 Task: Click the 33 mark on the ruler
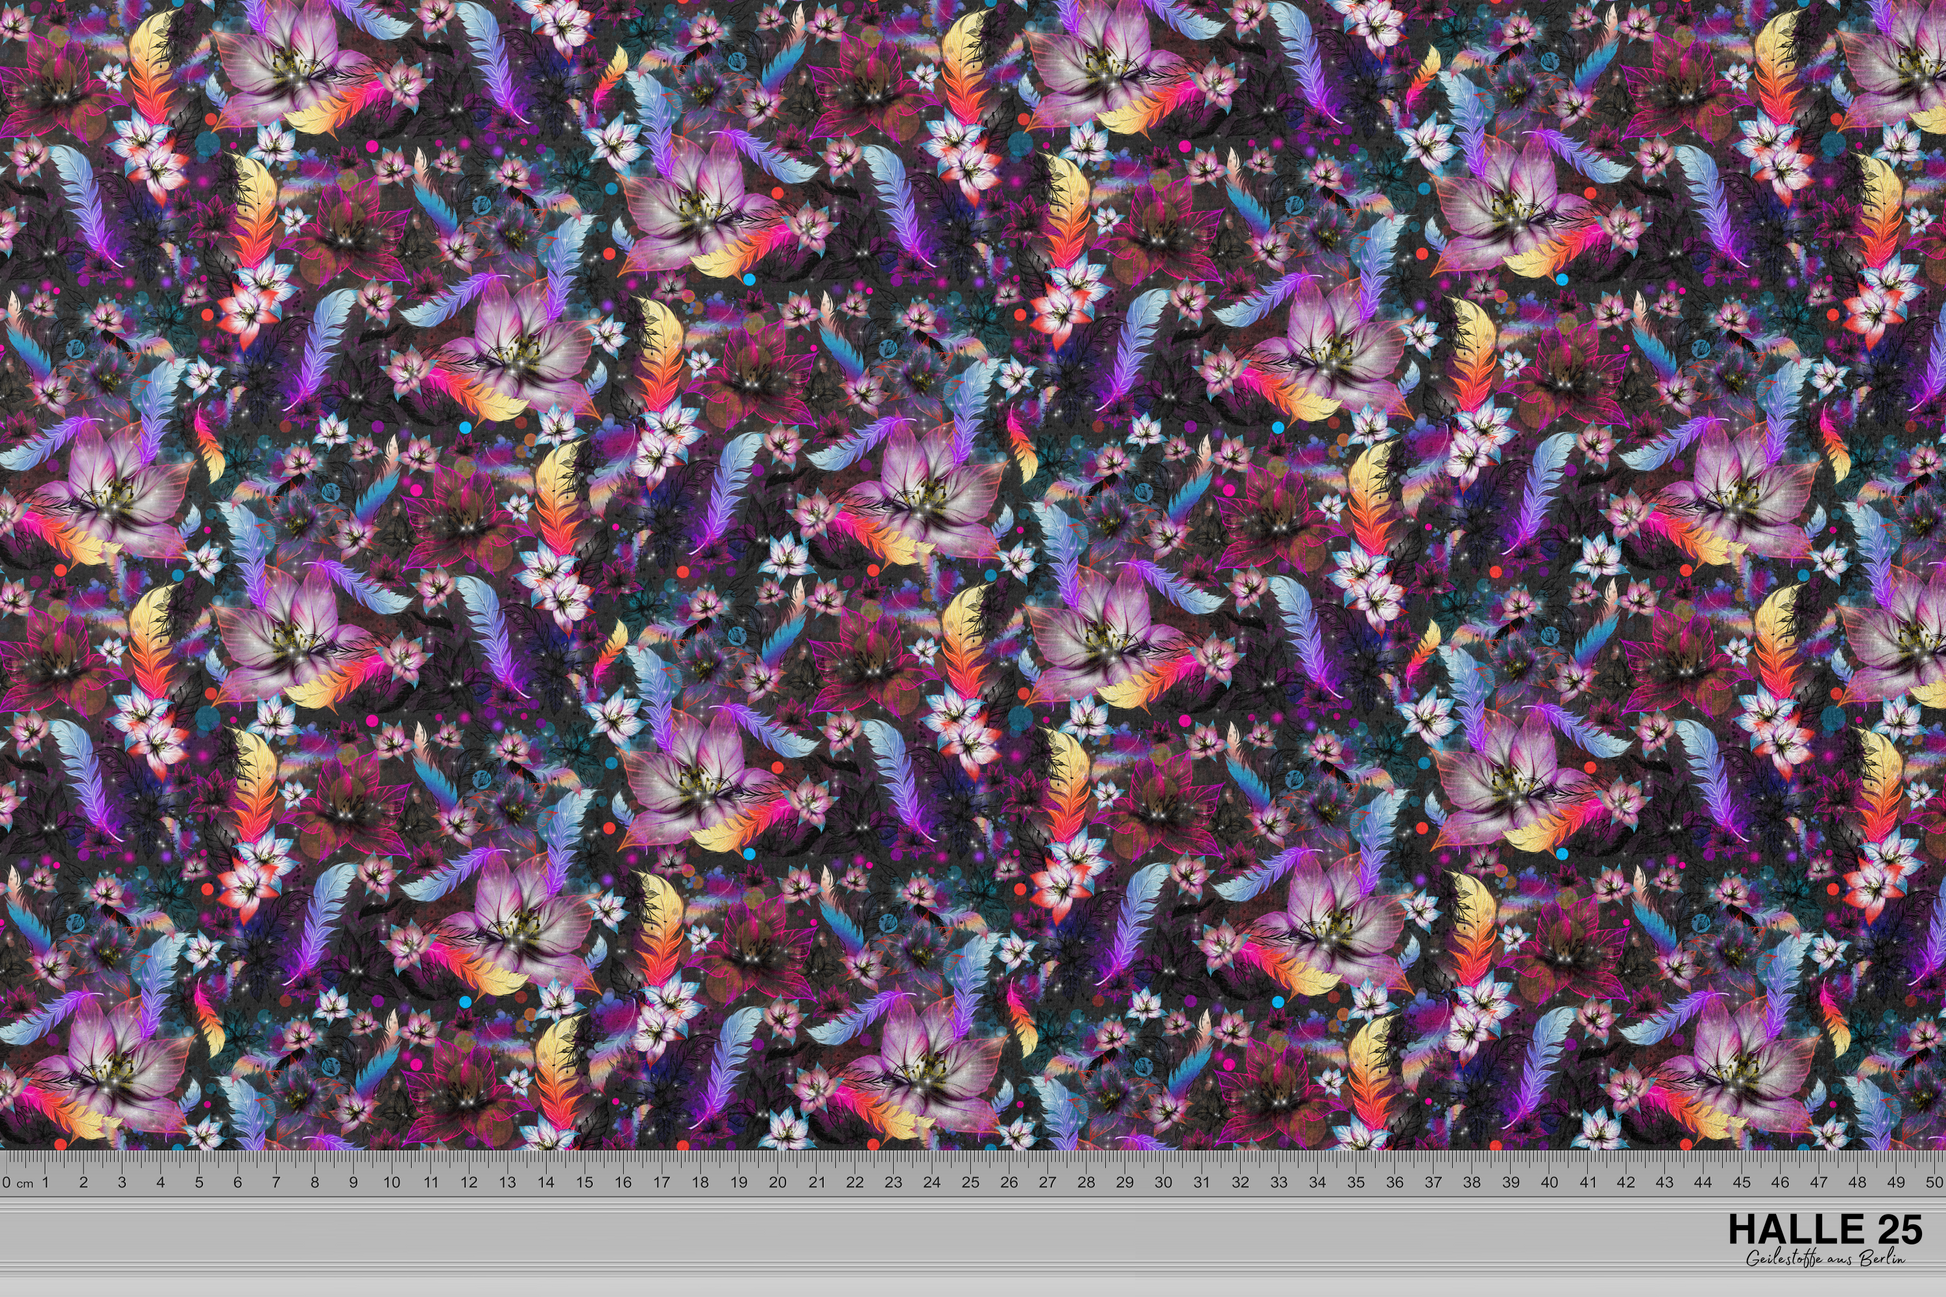(x=1279, y=1182)
